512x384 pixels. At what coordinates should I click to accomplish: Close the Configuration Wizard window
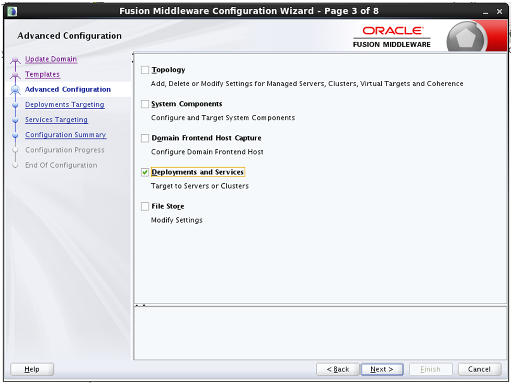[499, 12]
